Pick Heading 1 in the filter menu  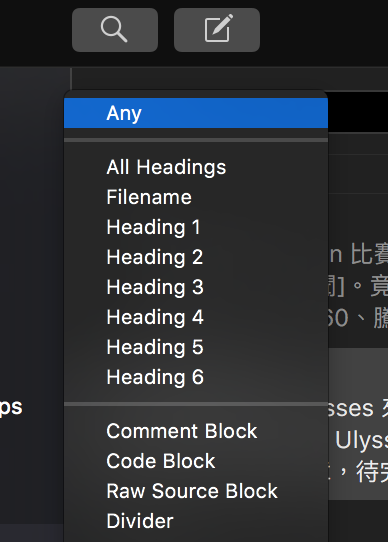(196, 227)
